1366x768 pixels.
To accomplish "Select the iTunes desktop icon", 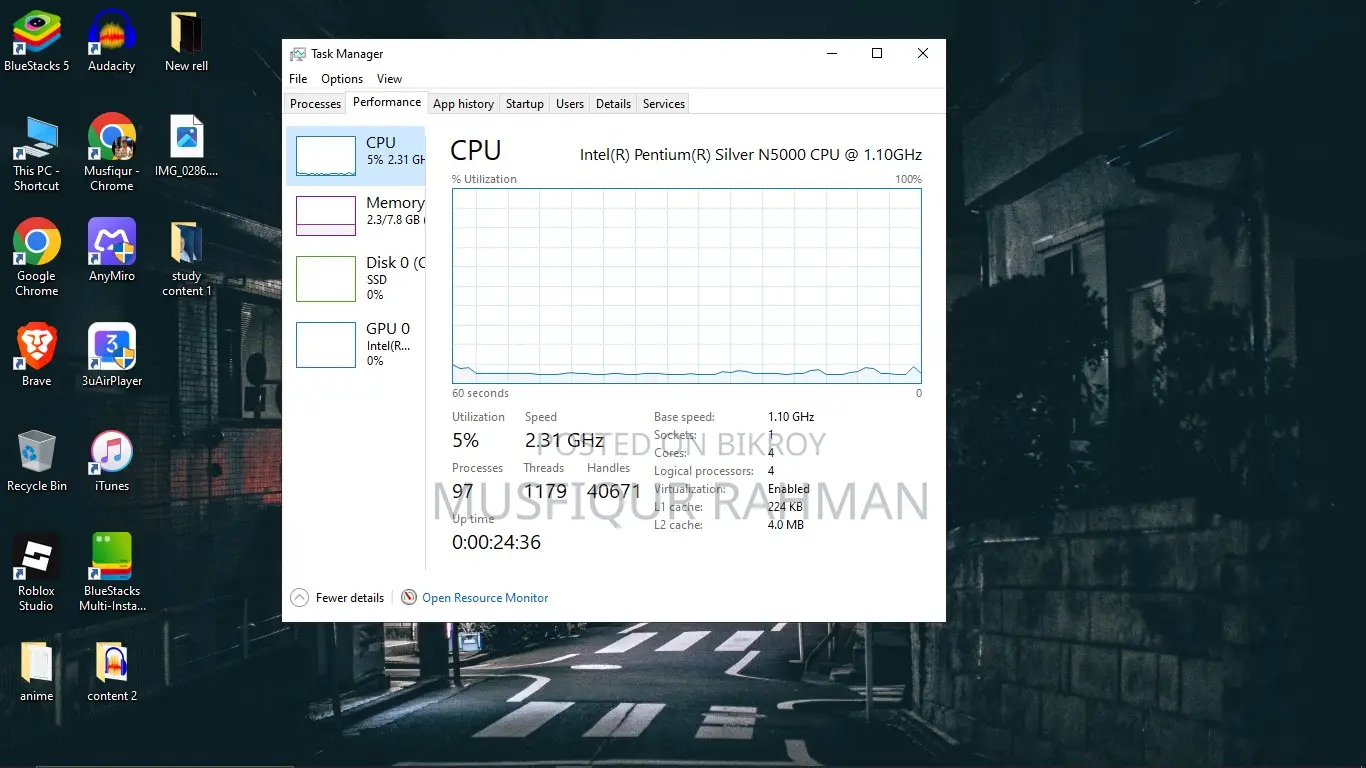I will coord(112,461).
